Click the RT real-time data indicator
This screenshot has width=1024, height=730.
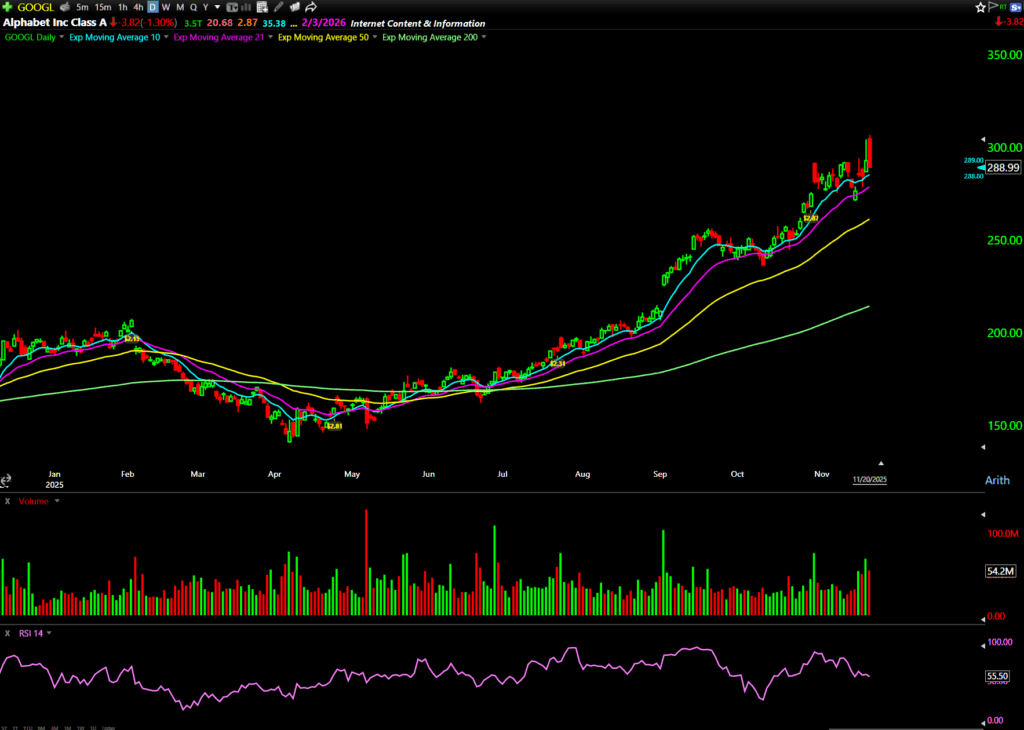click(1003, 7)
